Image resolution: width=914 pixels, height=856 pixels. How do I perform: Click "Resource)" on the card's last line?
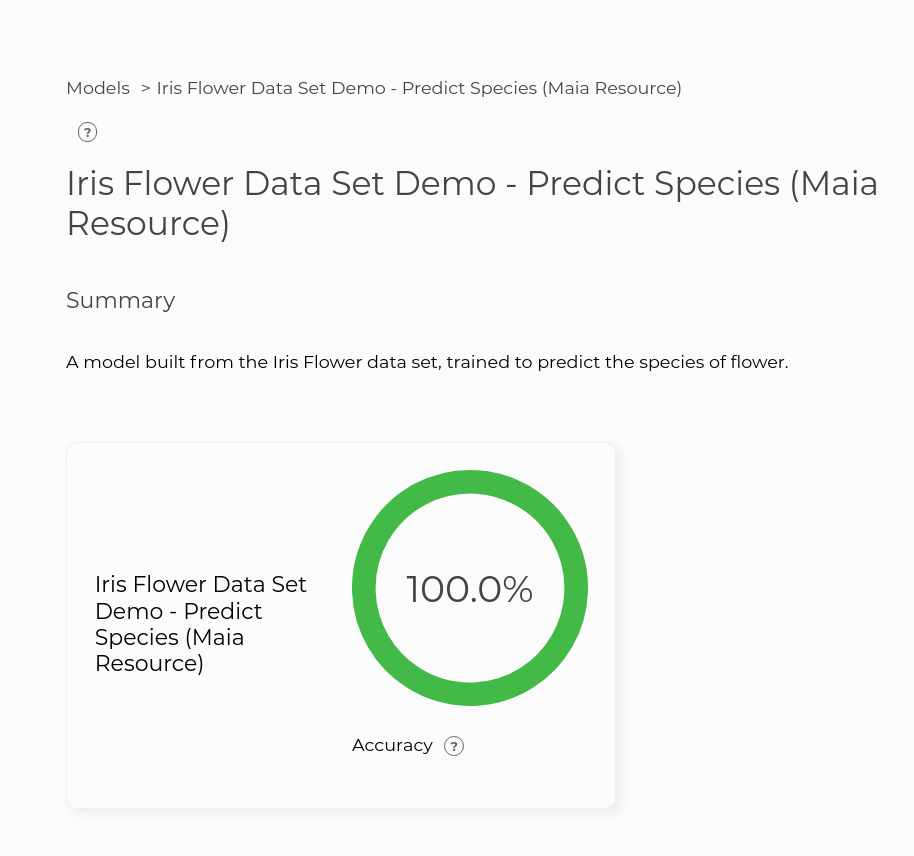[x=149, y=663]
